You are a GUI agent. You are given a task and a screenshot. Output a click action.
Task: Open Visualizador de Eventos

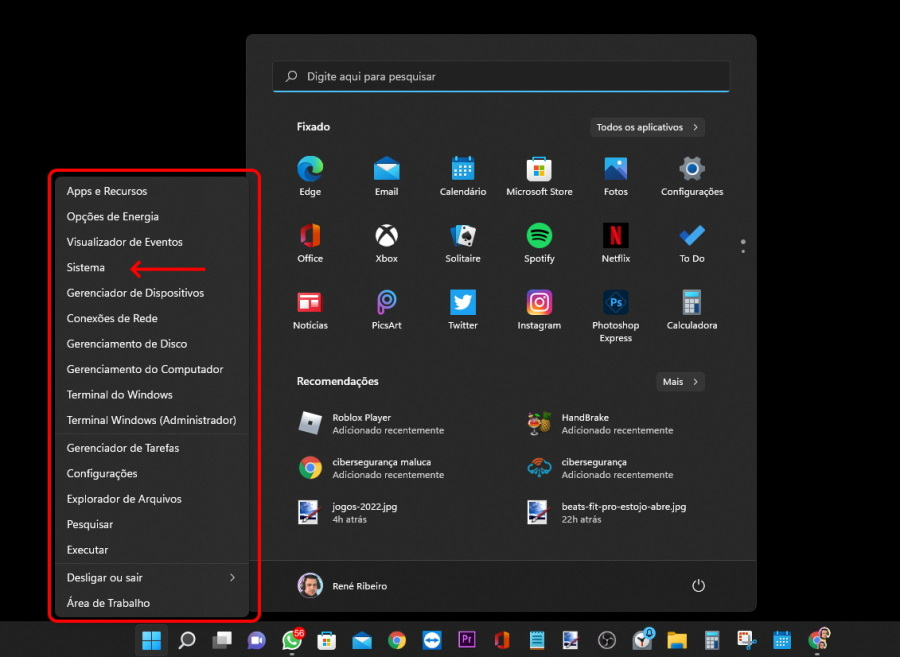click(x=152, y=242)
